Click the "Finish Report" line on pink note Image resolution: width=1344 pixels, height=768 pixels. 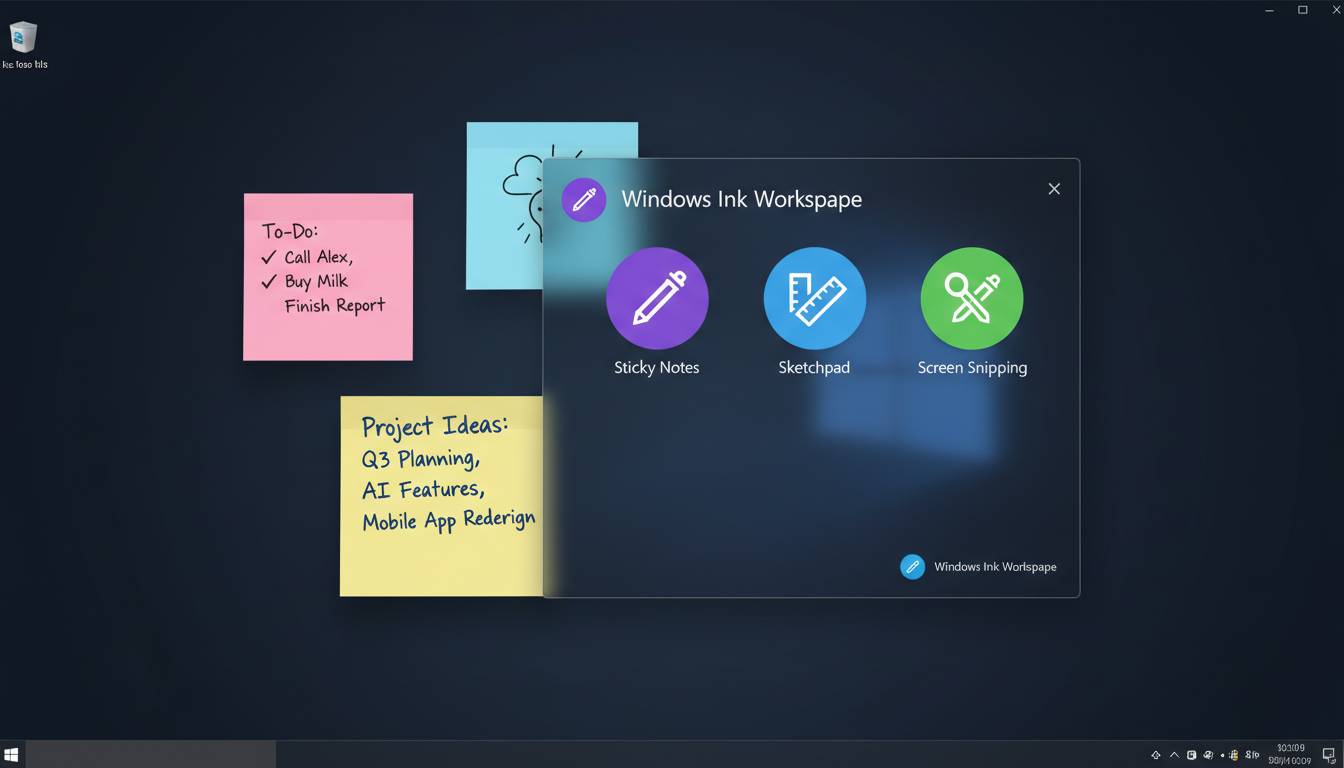[334, 306]
